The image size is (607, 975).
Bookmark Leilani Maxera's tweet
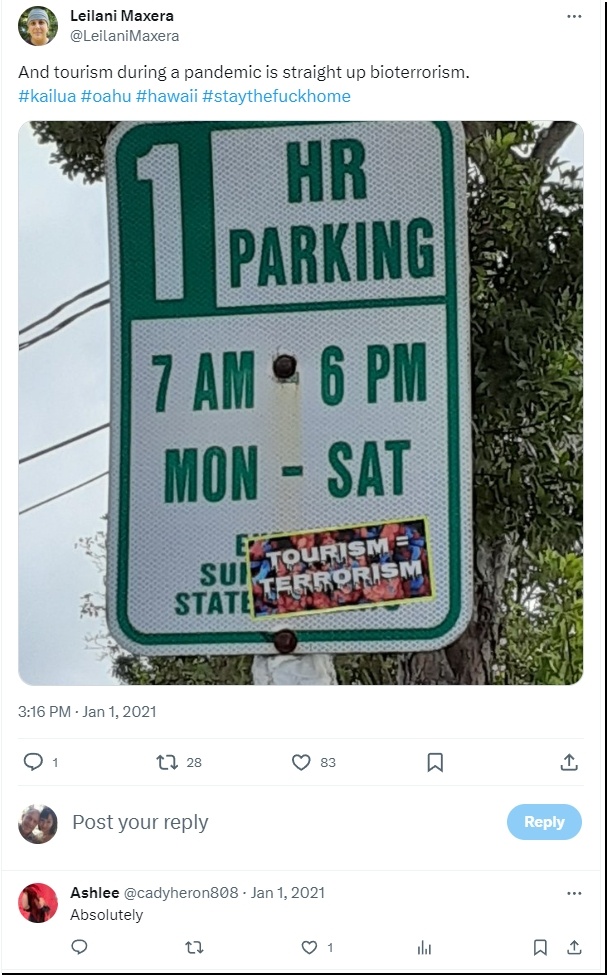(435, 762)
